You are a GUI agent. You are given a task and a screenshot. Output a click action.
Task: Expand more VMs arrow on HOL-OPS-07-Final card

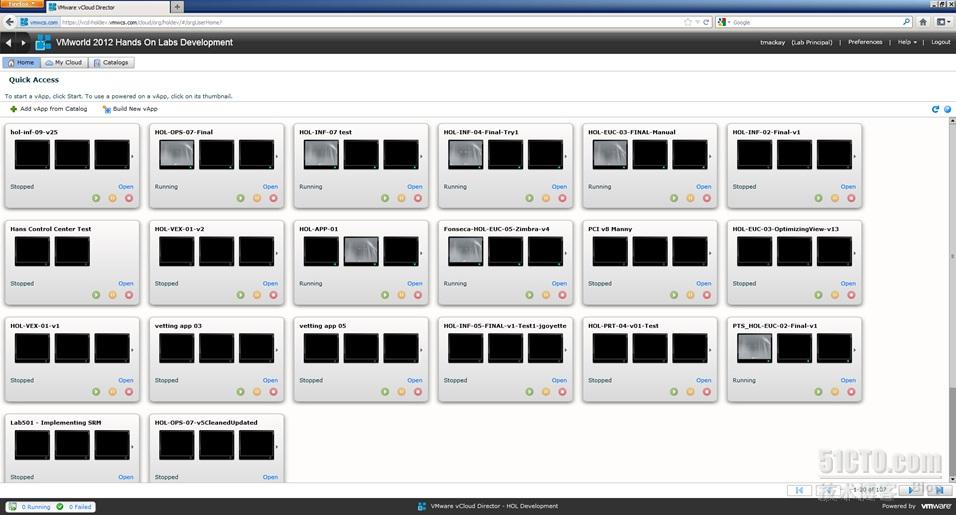tap(277, 156)
